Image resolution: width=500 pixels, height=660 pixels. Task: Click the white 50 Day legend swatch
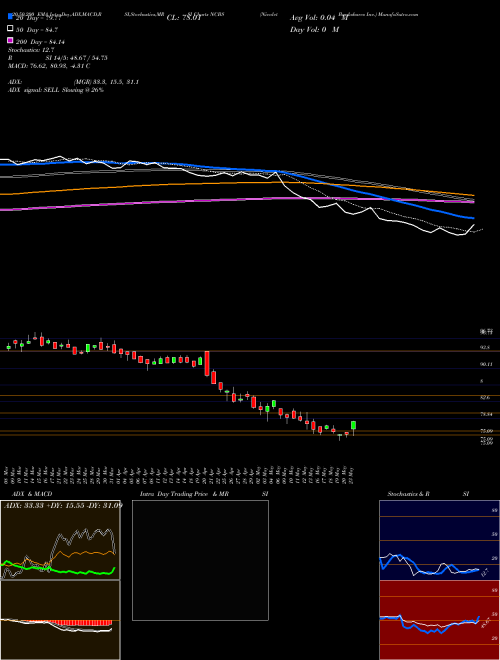pos(11,28)
